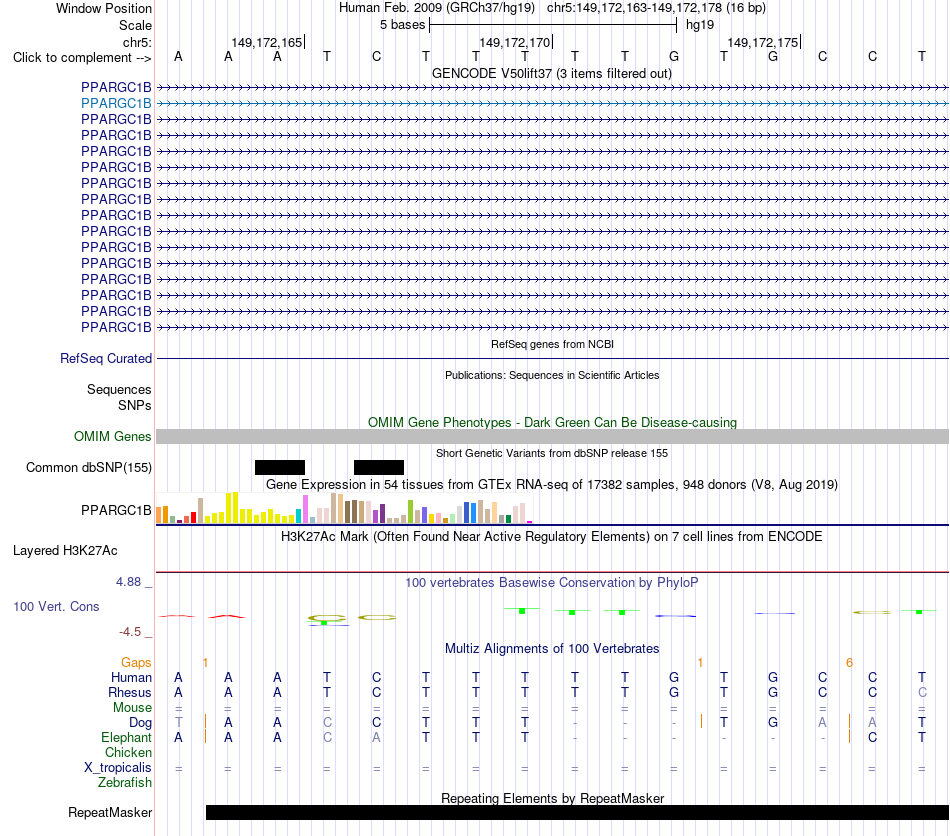The width and height of the screenshot is (950, 836).
Task: Click the Rhesus alignment row label
Action: [x=130, y=692]
